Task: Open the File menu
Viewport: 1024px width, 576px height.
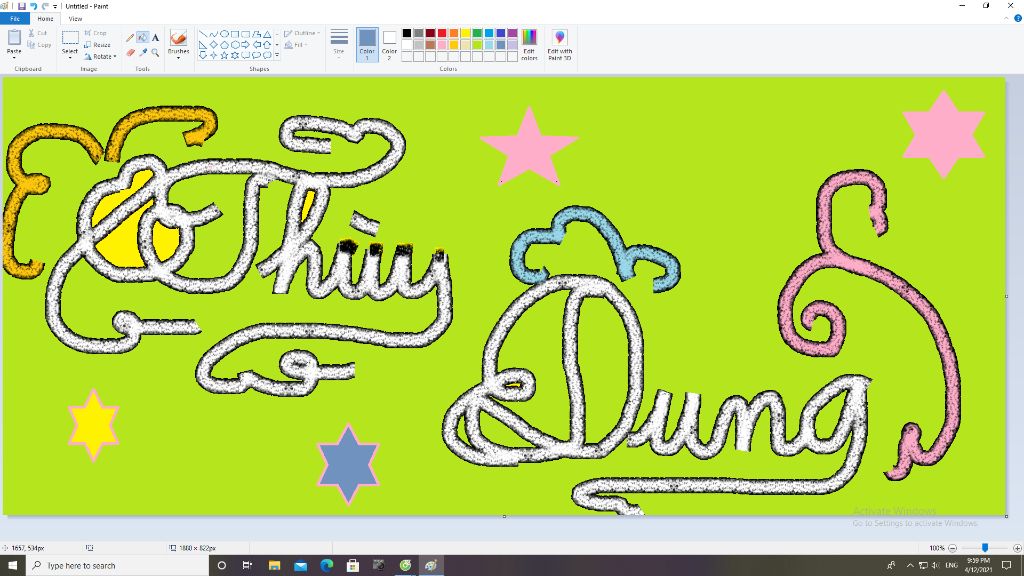Action: 14,19
